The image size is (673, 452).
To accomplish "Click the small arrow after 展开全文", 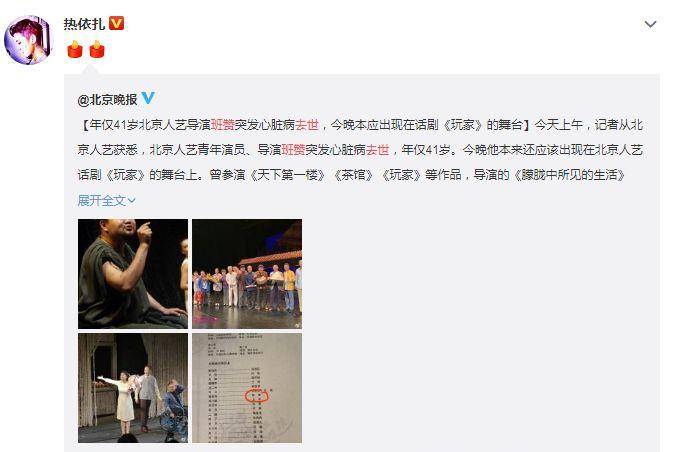I will click(131, 200).
